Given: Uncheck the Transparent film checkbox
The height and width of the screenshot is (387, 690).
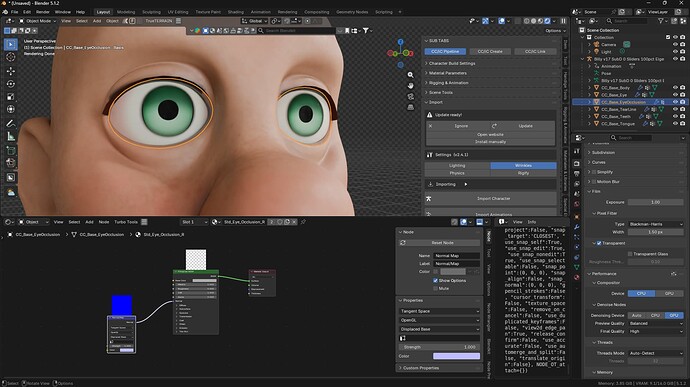Looking at the screenshot, I should click(599, 243).
